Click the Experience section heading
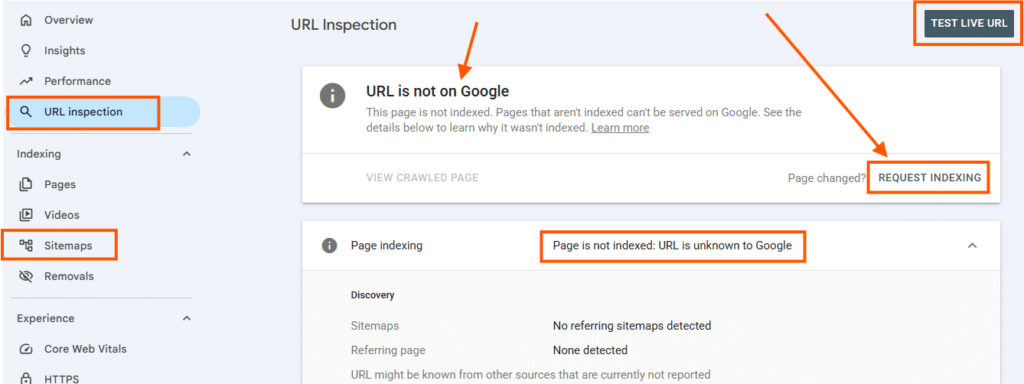Image resolution: width=1024 pixels, height=384 pixels. 46,319
